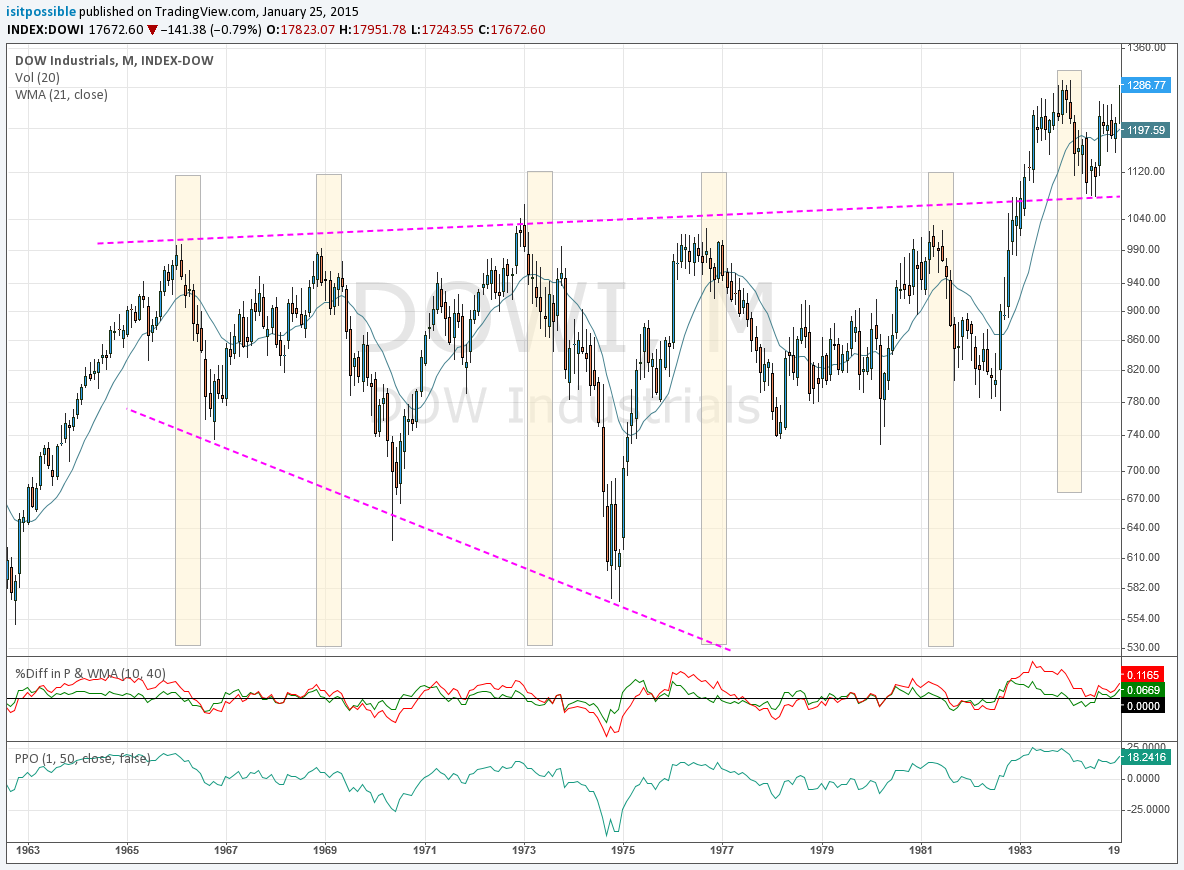
Task: Click the 1981 label on time axis
Action: pyautogui.click(x=921, y=850)
